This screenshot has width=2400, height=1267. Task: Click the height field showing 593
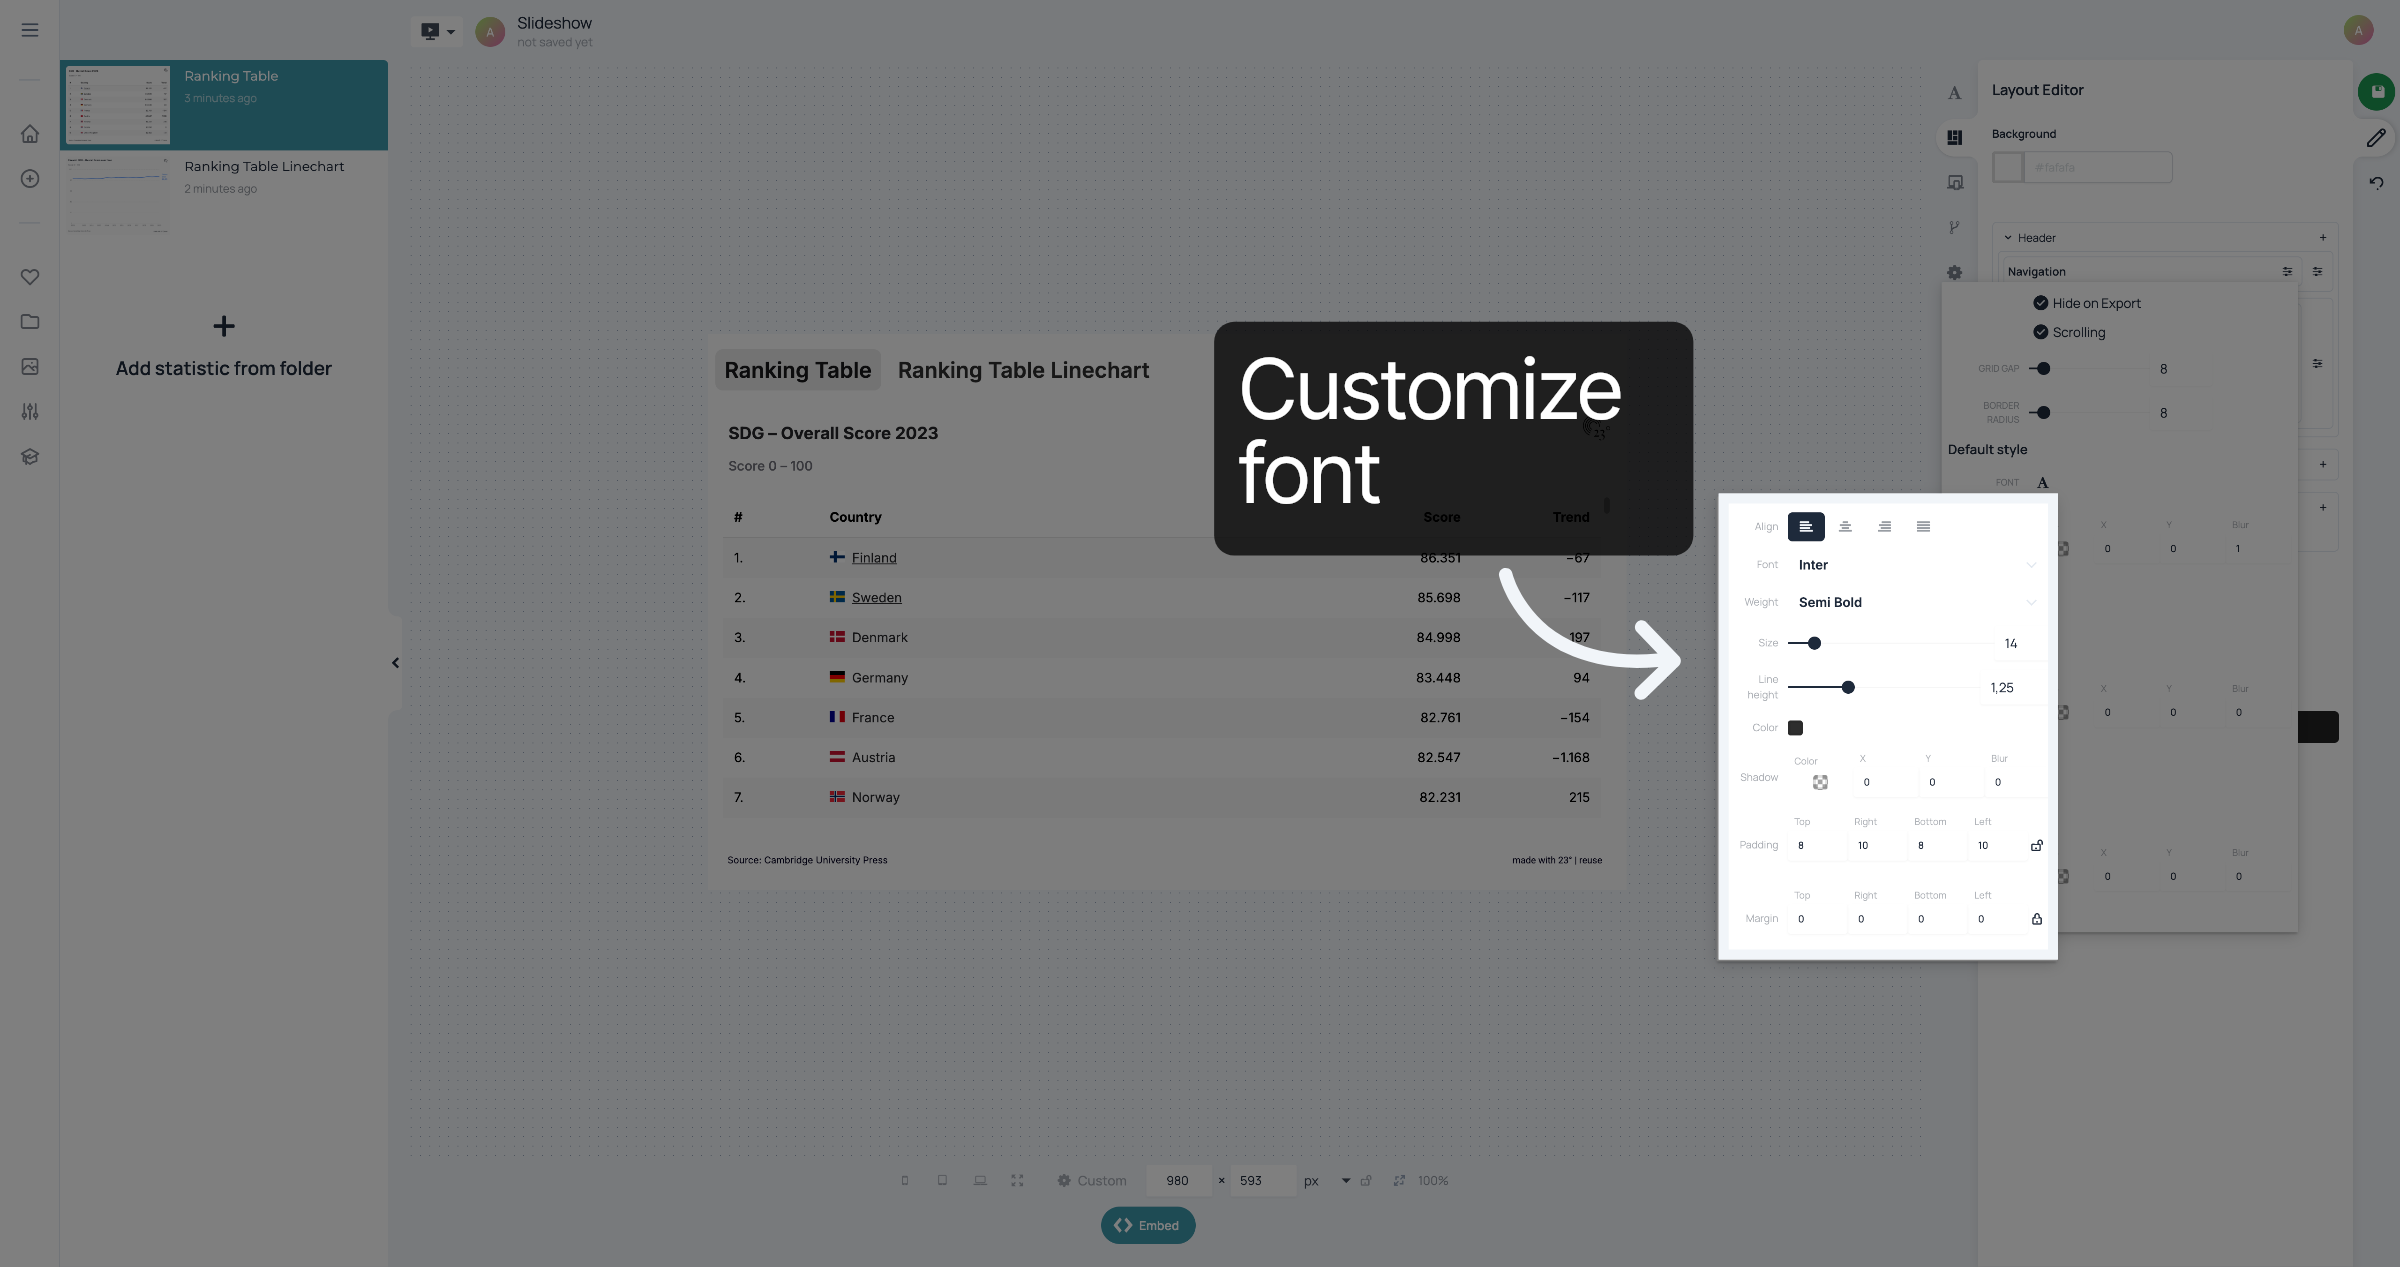1262,1181
